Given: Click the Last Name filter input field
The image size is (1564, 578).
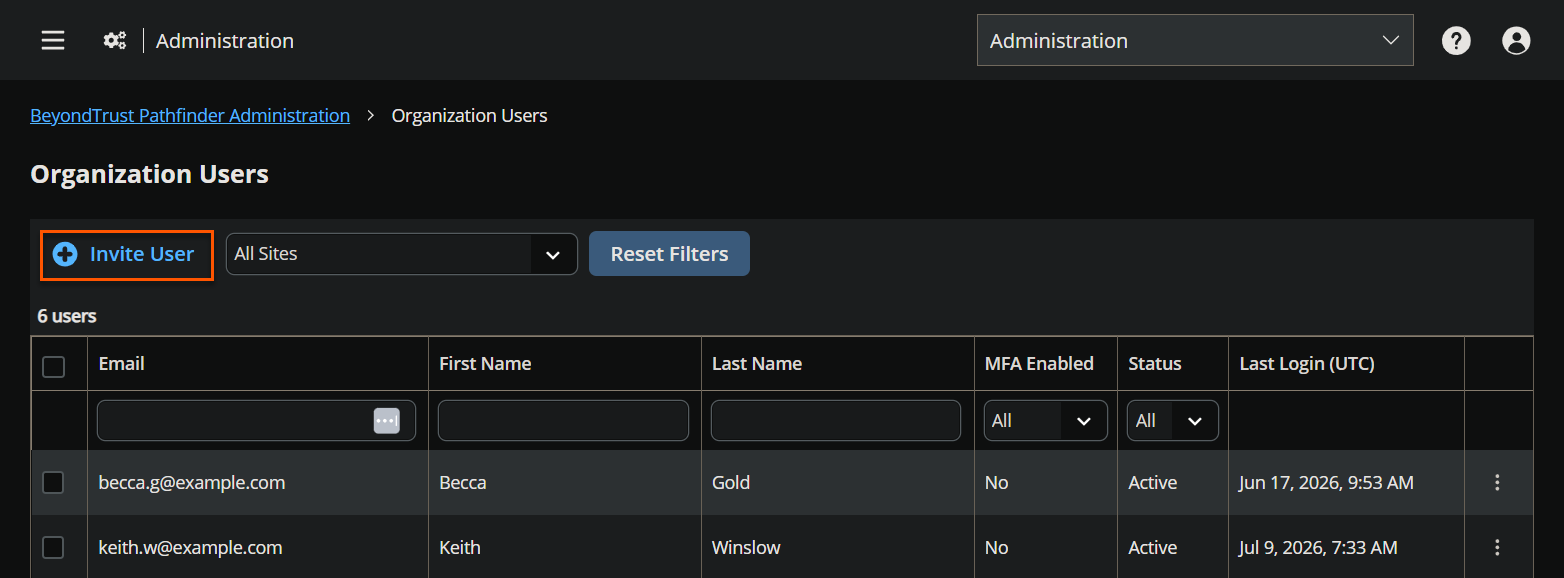Looking at the screenshot, I should pos(836,421).
